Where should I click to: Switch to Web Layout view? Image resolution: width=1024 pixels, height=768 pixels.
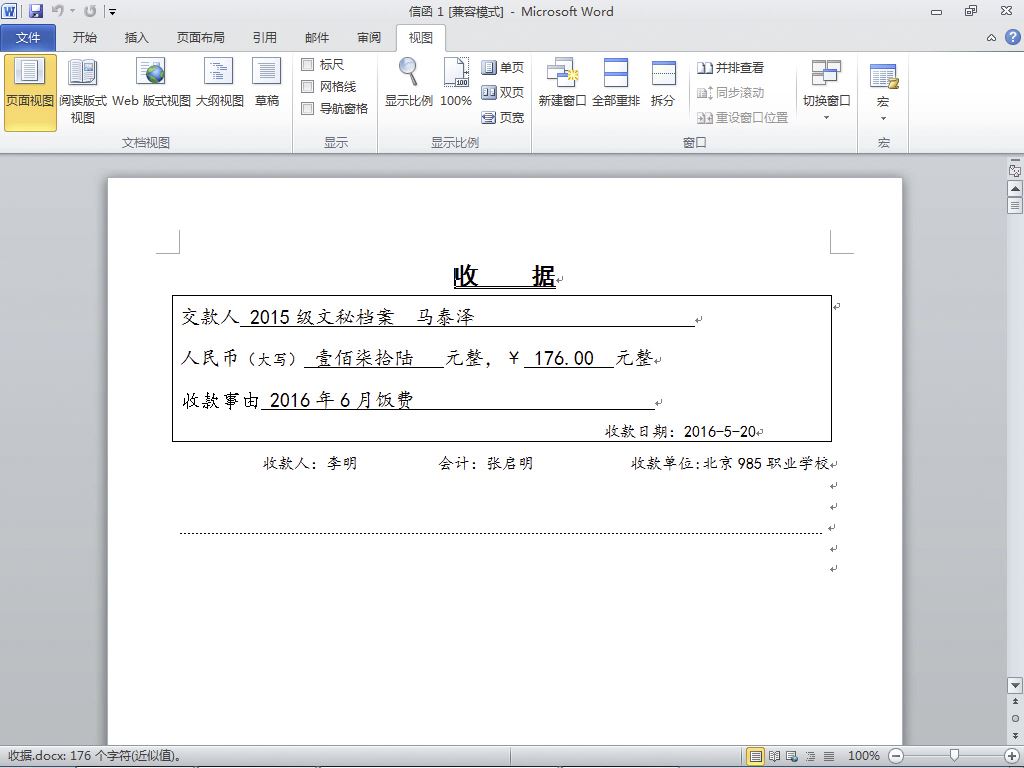point(151,84)
